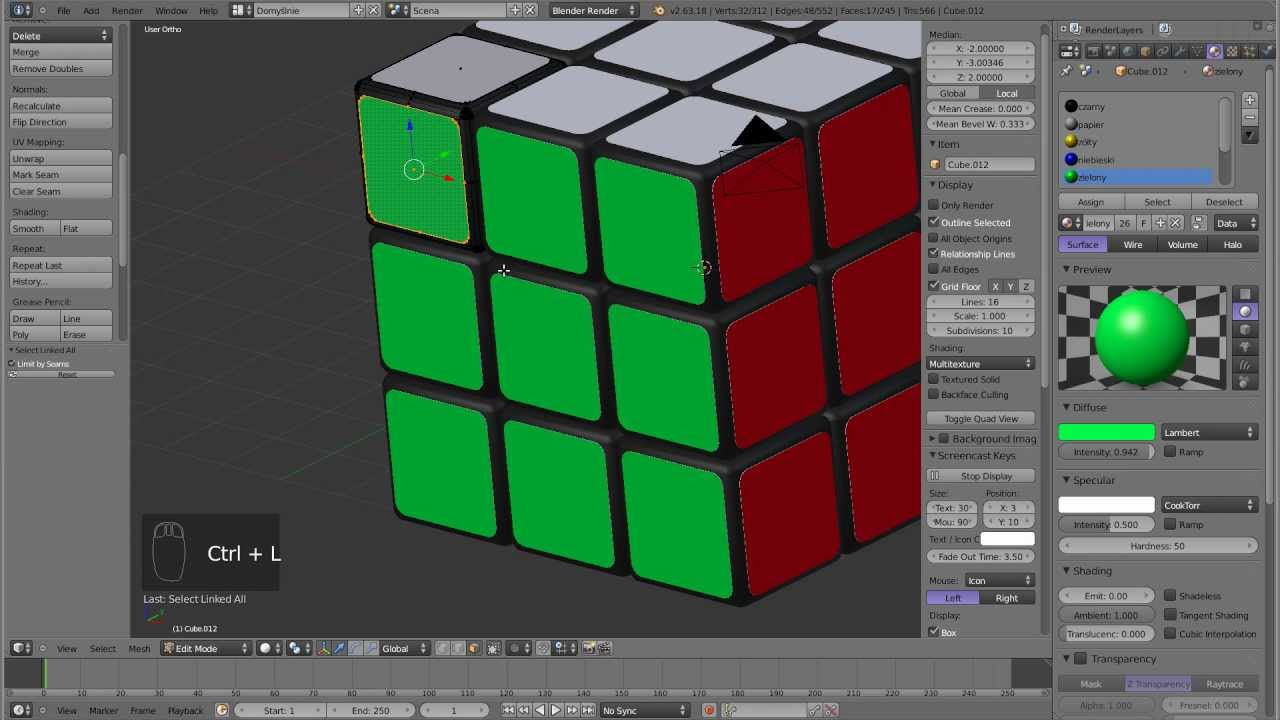
Task: Open the Modifiers wrench icon
Action: (1179, 51)
